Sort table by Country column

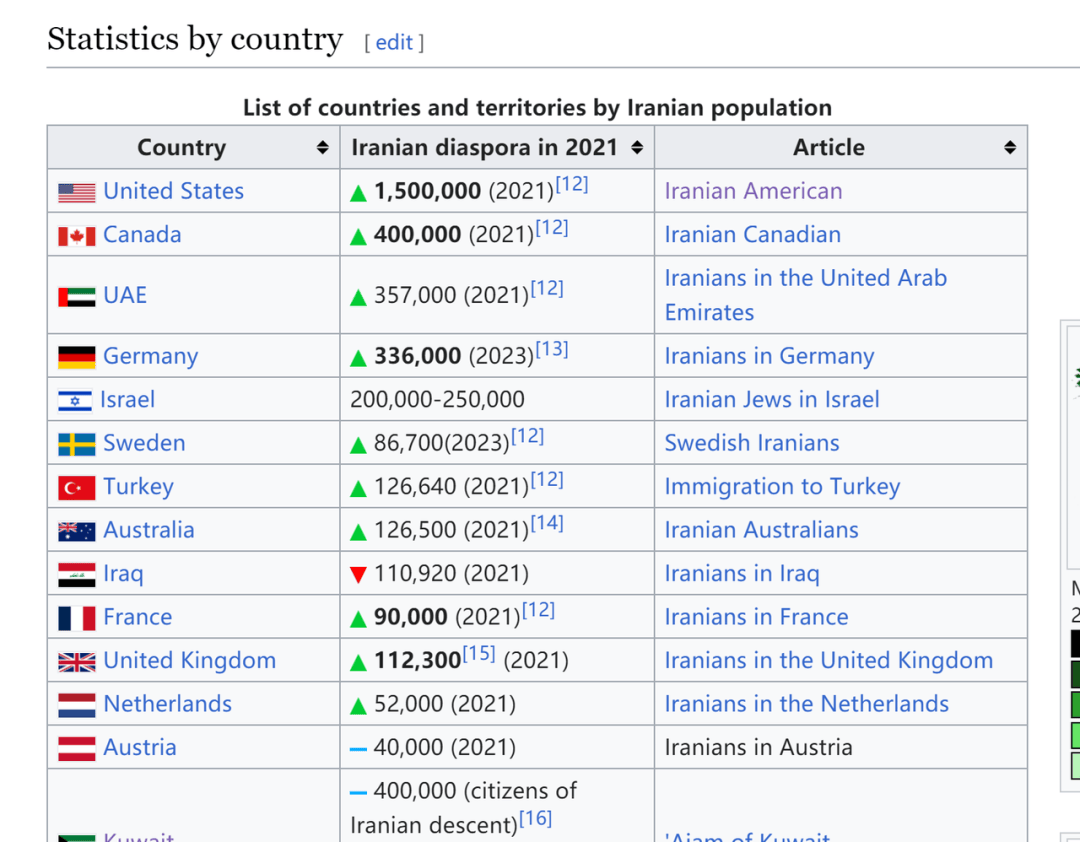[322, 148]
